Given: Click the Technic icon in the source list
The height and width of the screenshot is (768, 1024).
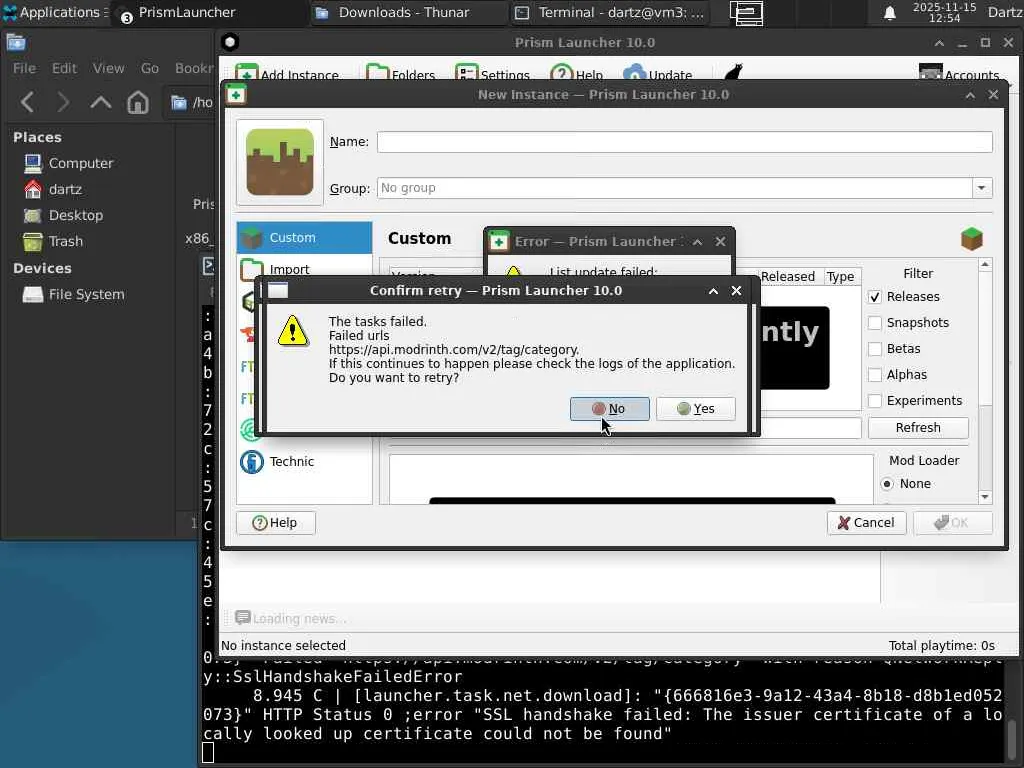Looking at the screenshot, I should coord(252,462).
